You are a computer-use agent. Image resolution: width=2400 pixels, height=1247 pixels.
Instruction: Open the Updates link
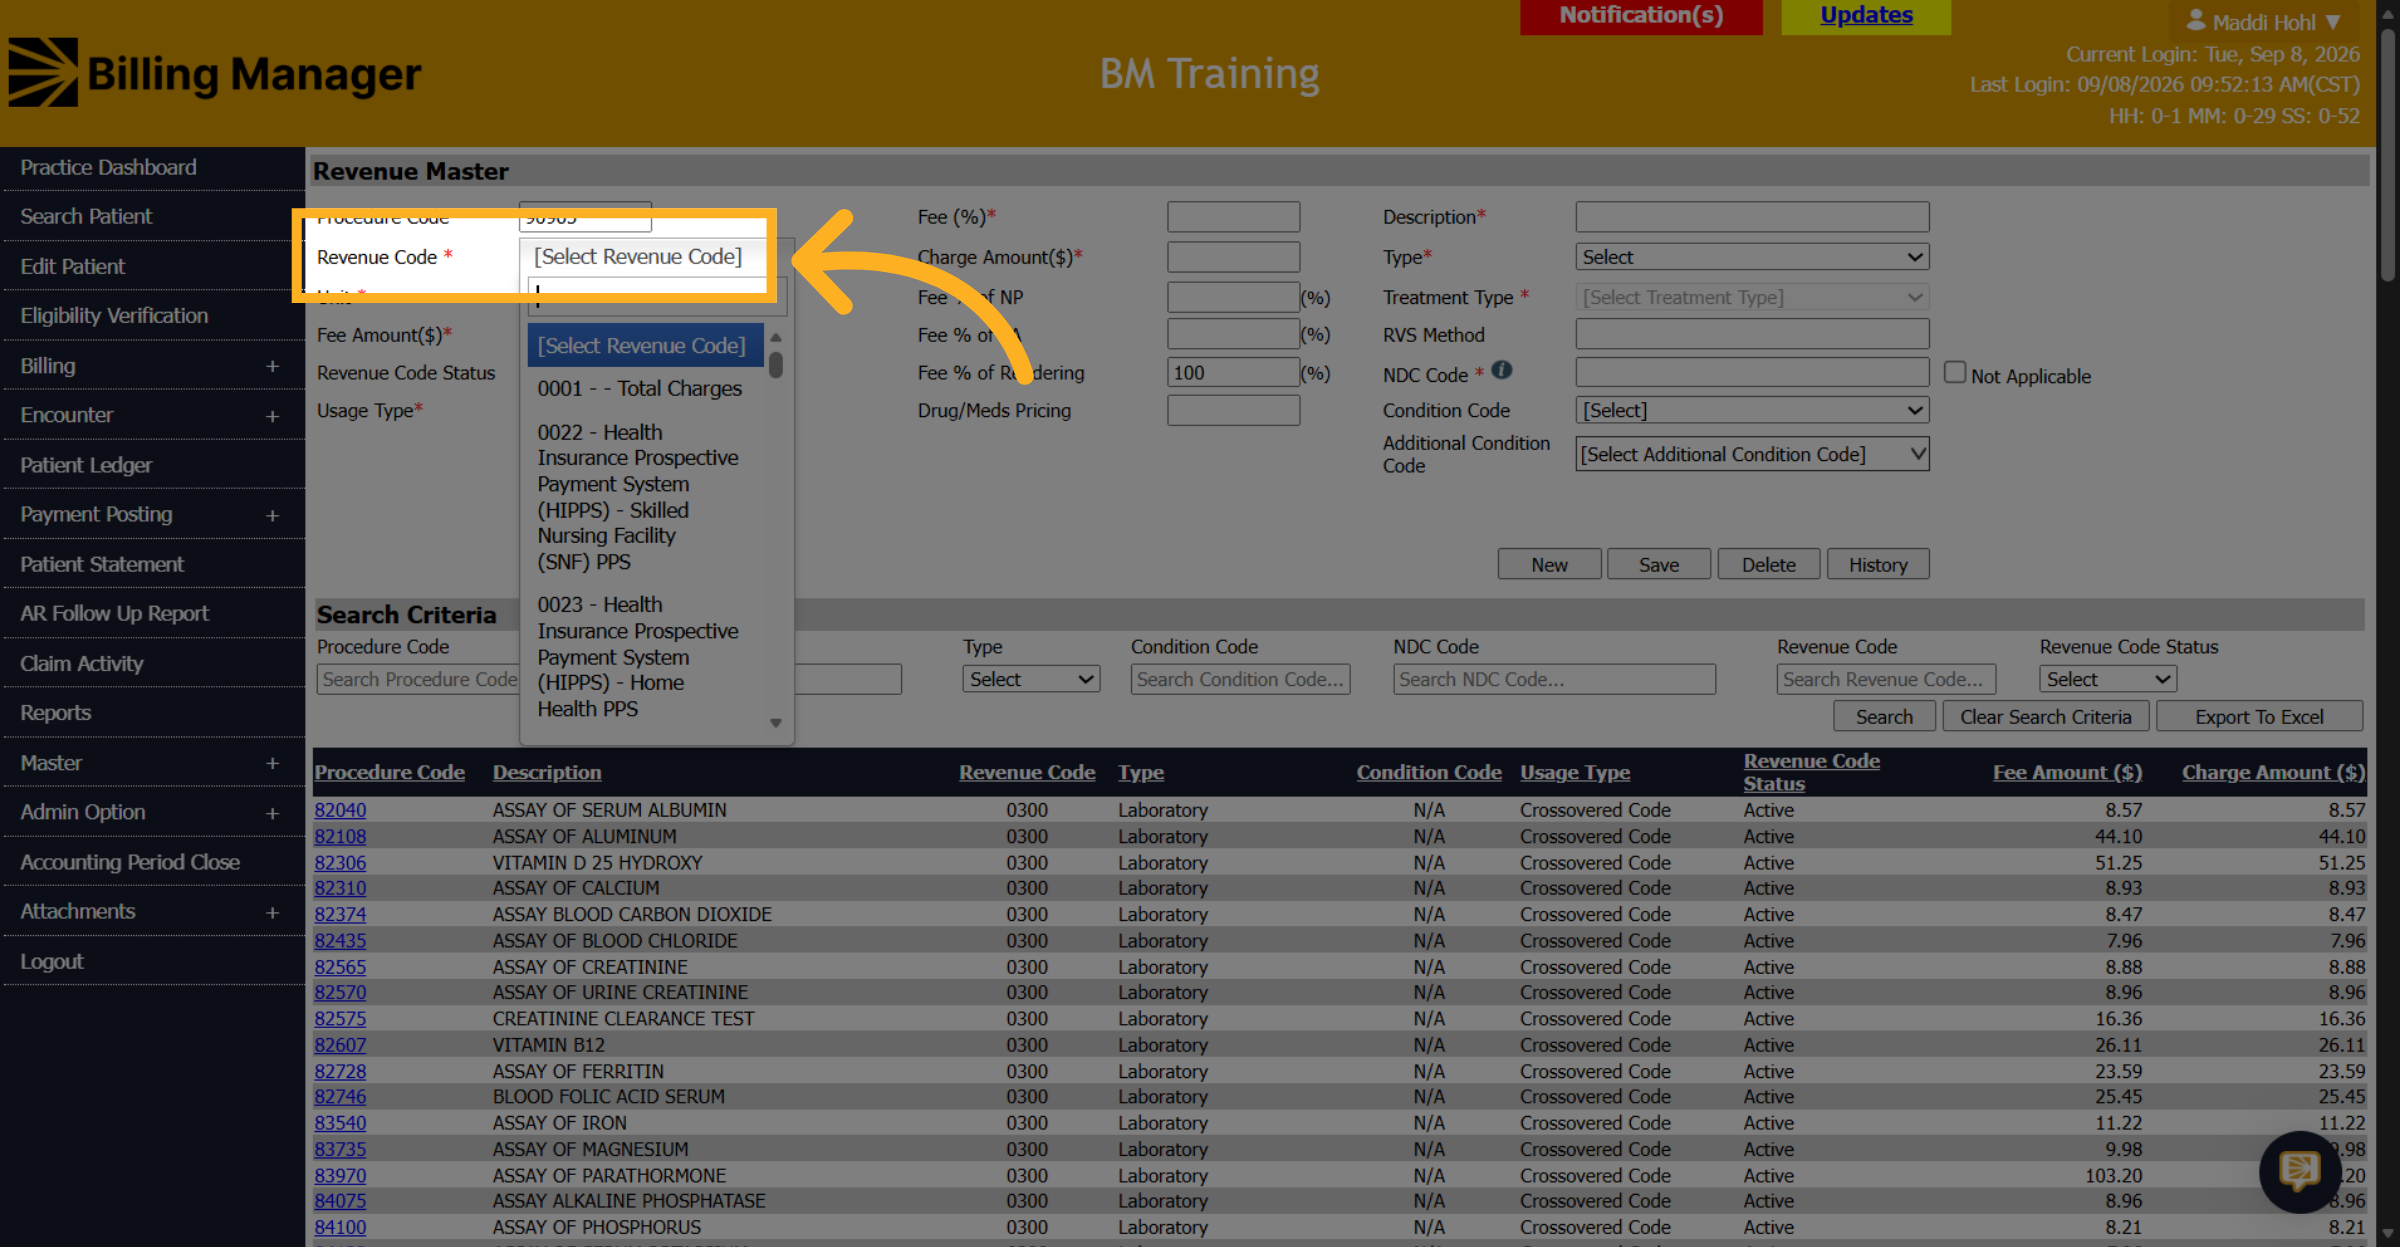pyautogui.click(x=1866, y=16)
